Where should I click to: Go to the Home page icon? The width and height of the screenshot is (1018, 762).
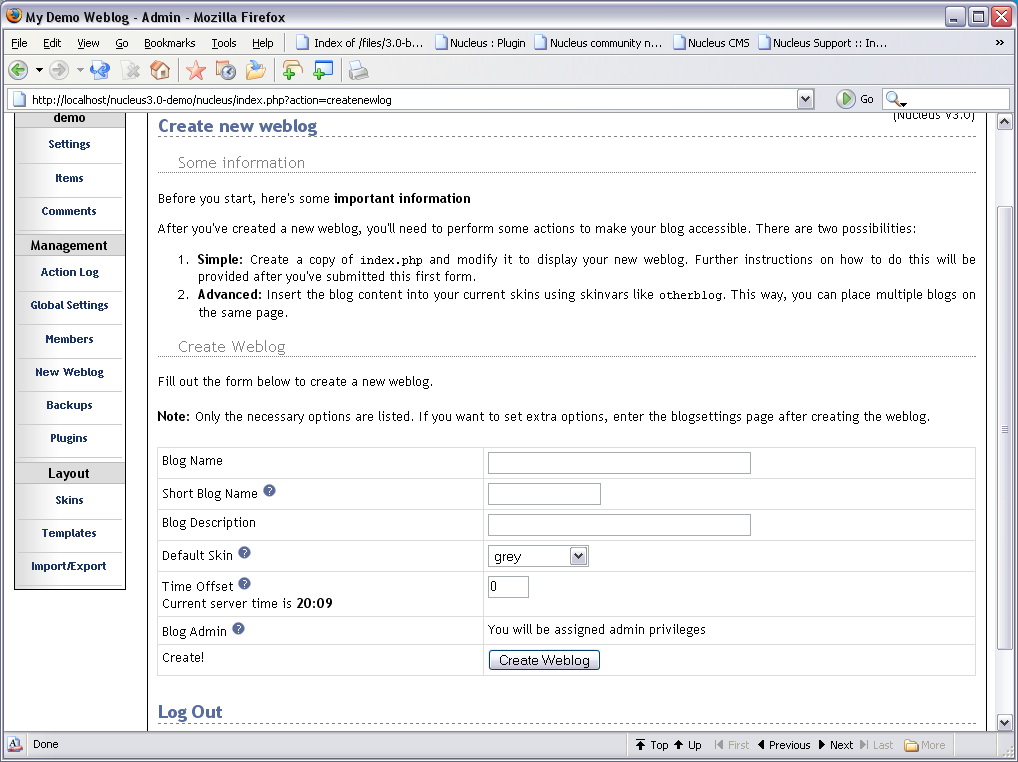pos(160,70)
